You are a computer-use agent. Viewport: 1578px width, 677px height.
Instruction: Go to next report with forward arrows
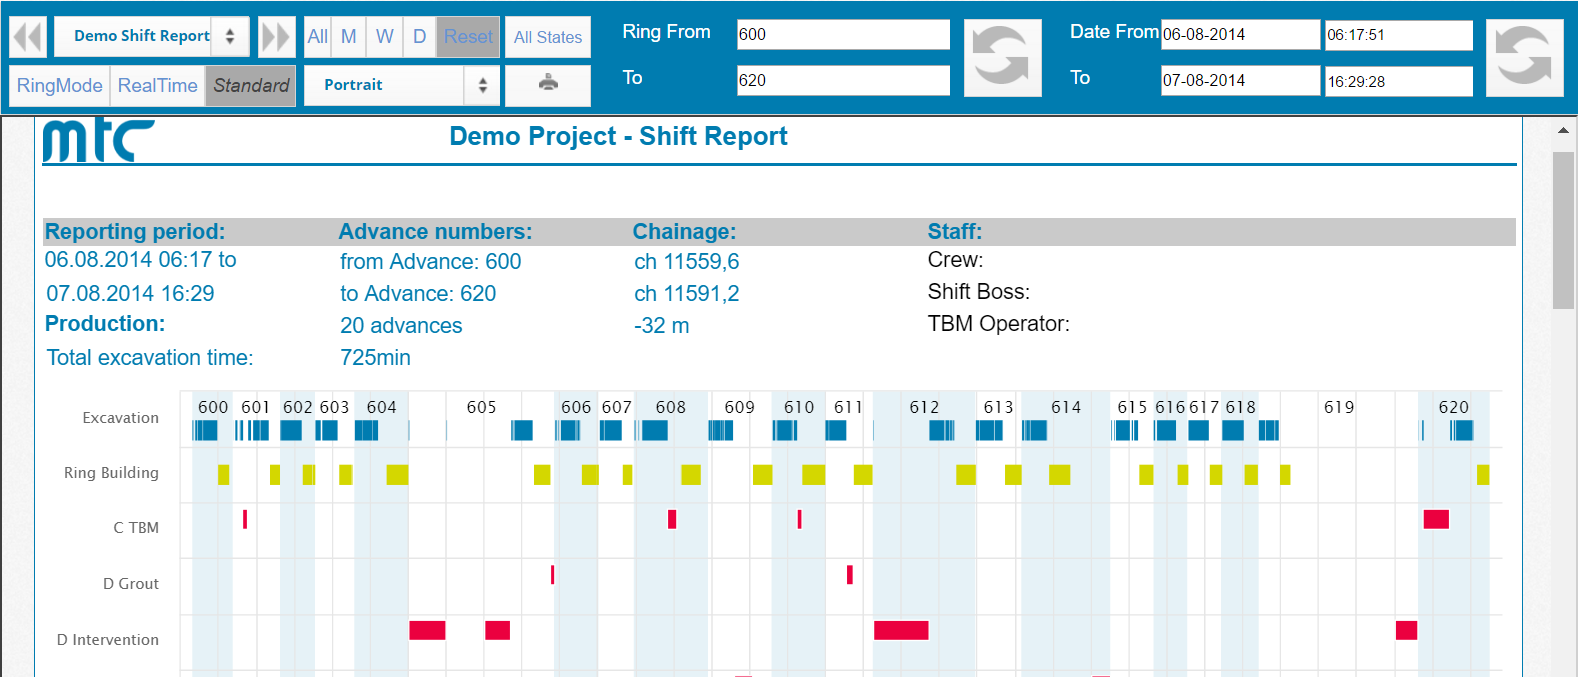click(x=276, y=37)
